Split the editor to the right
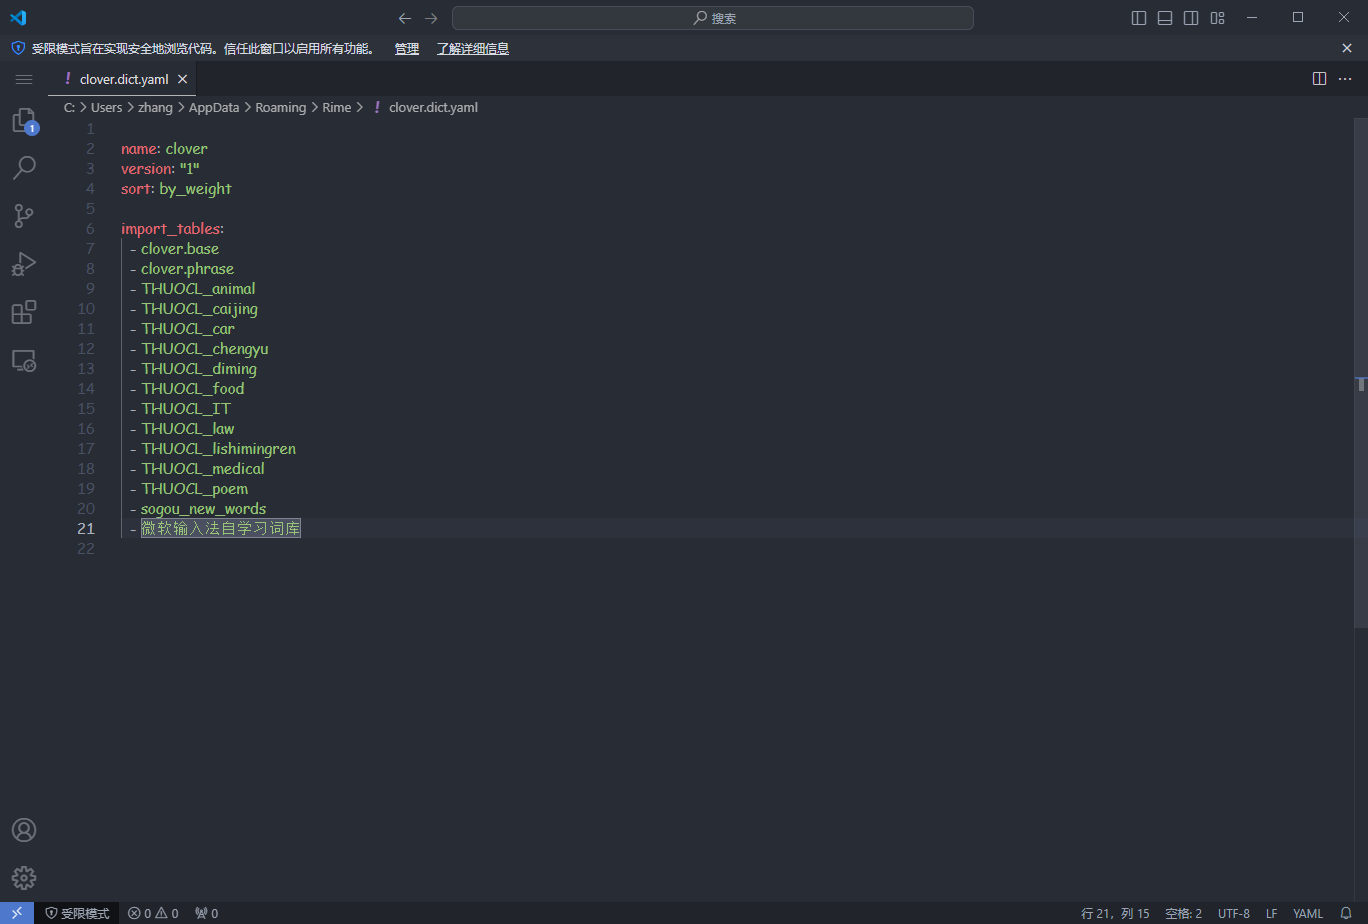1368x924 pixels. click(x=1319, y=79)
